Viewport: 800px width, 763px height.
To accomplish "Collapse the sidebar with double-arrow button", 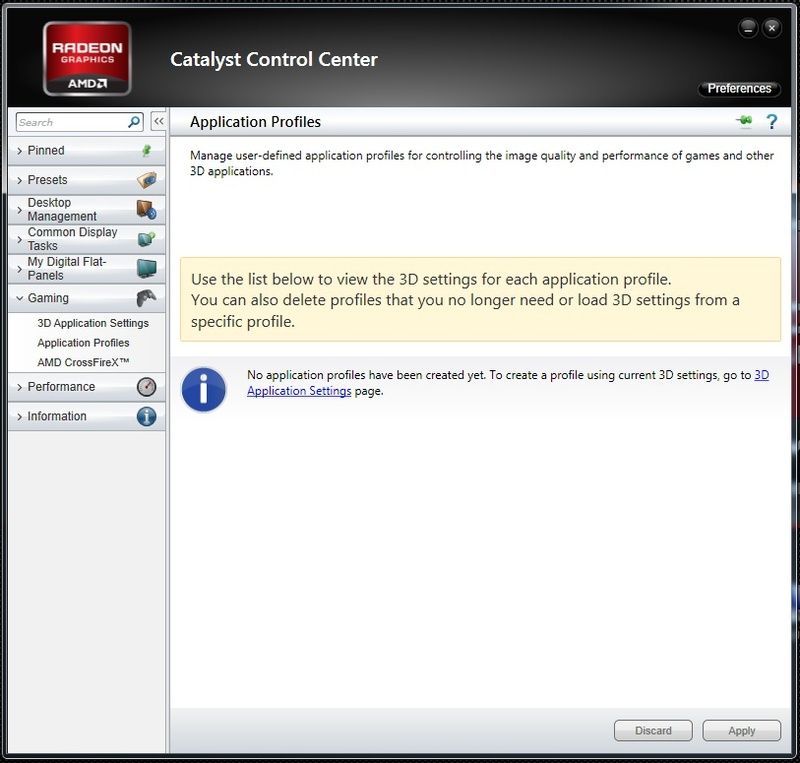I will click(159, 121).
